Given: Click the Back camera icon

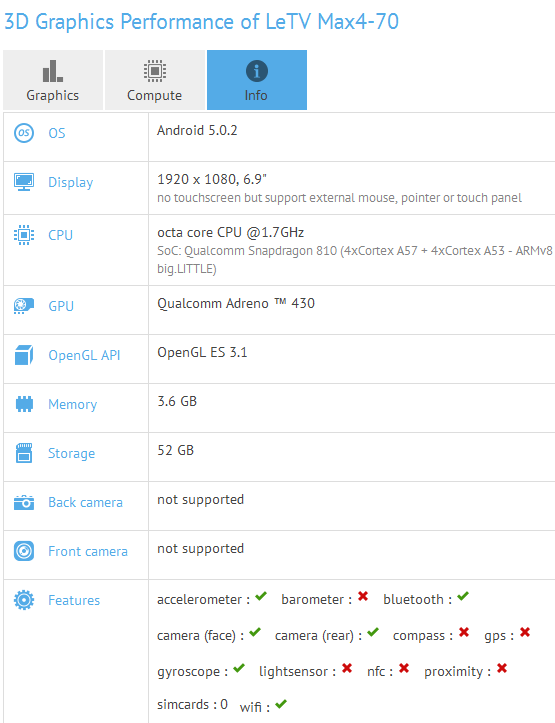Looking at the screenshot, I should coord(24,502).
